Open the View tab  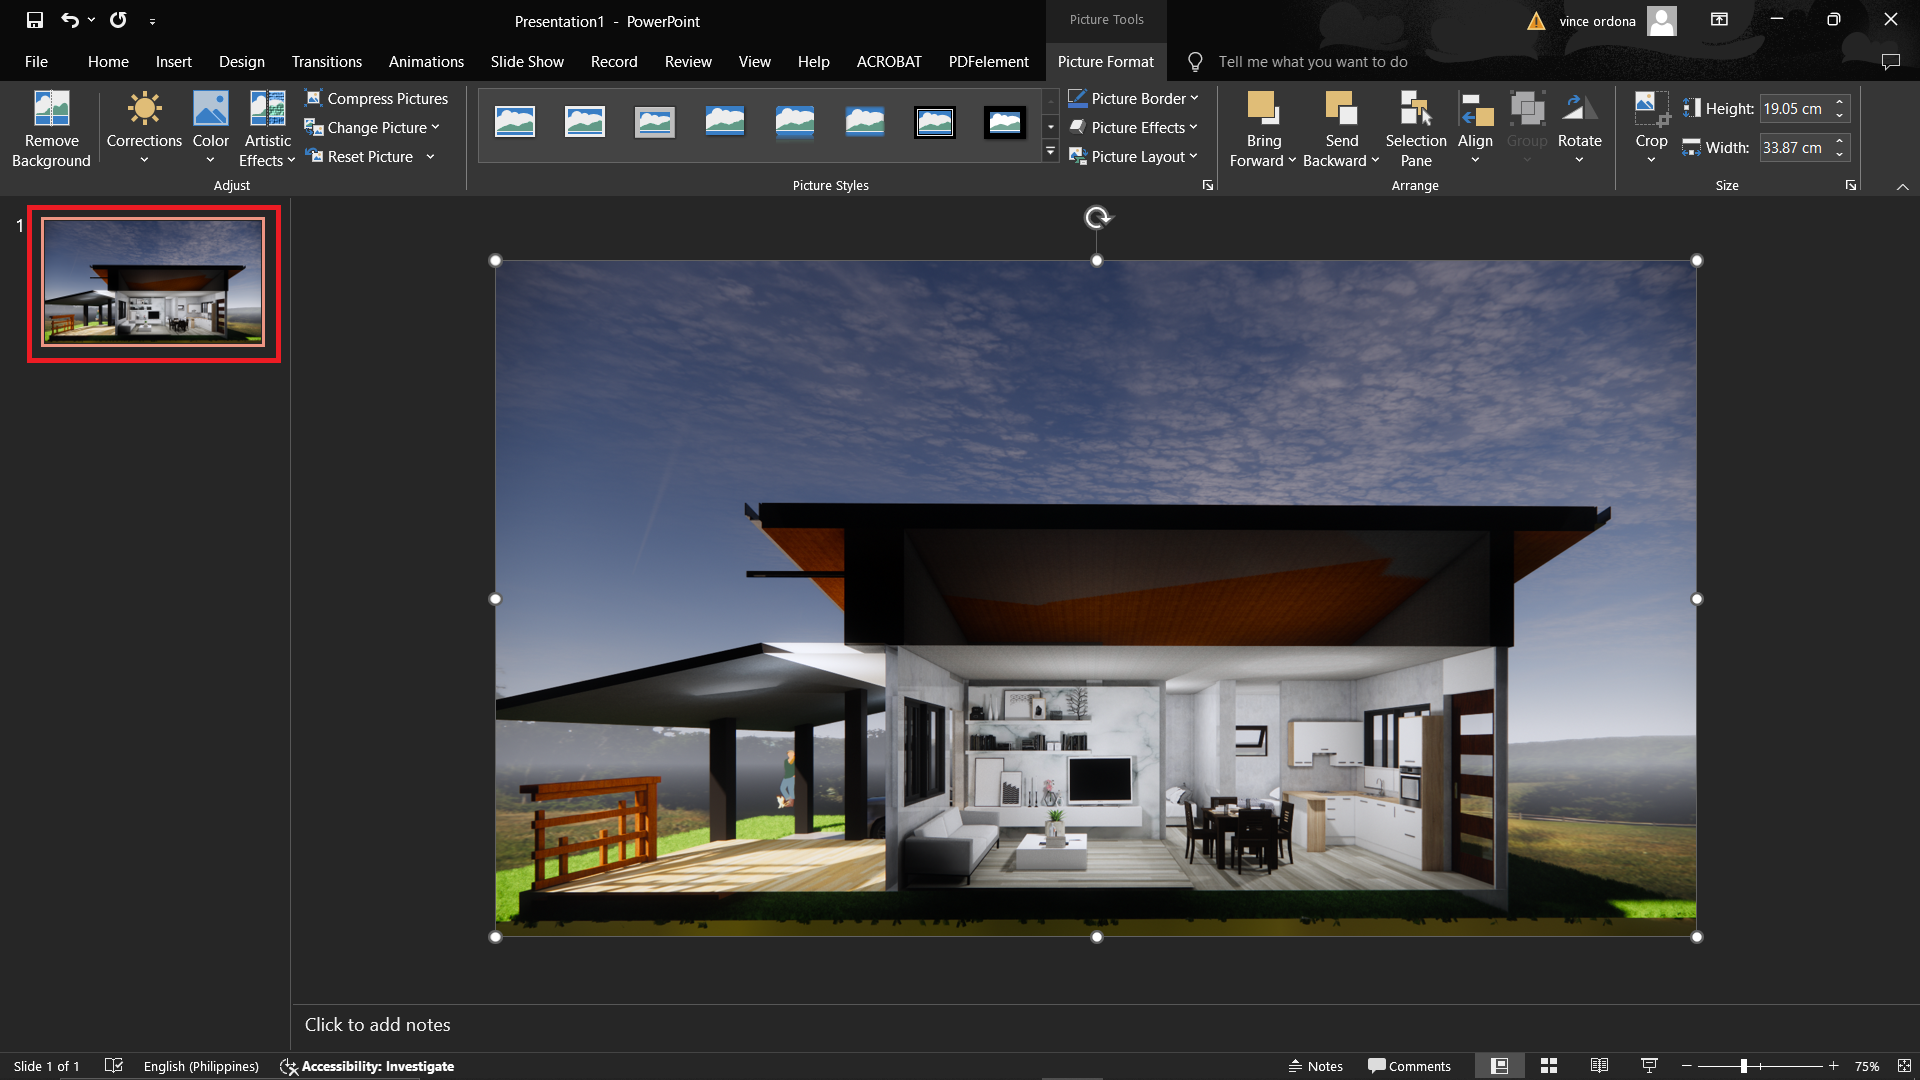754,61
